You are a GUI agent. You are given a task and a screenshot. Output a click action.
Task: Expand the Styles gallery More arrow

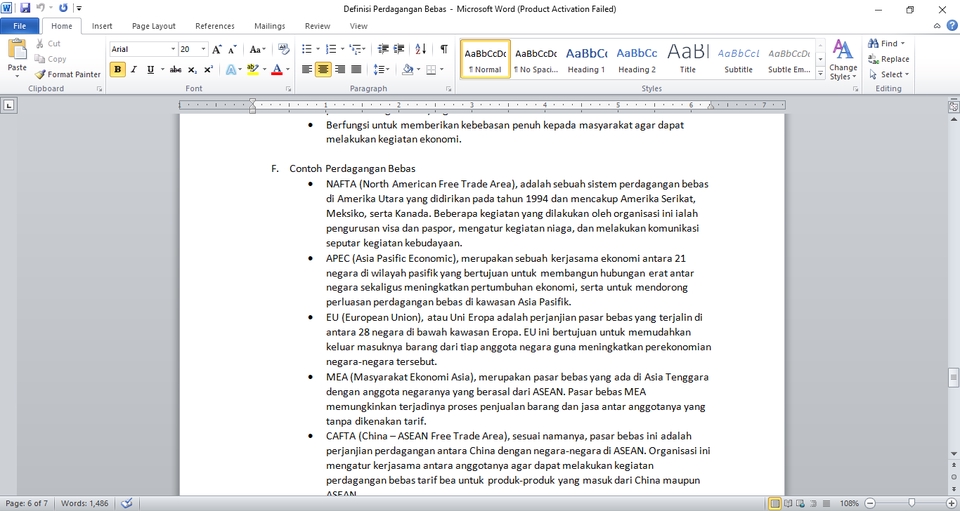tap(820, 73)
